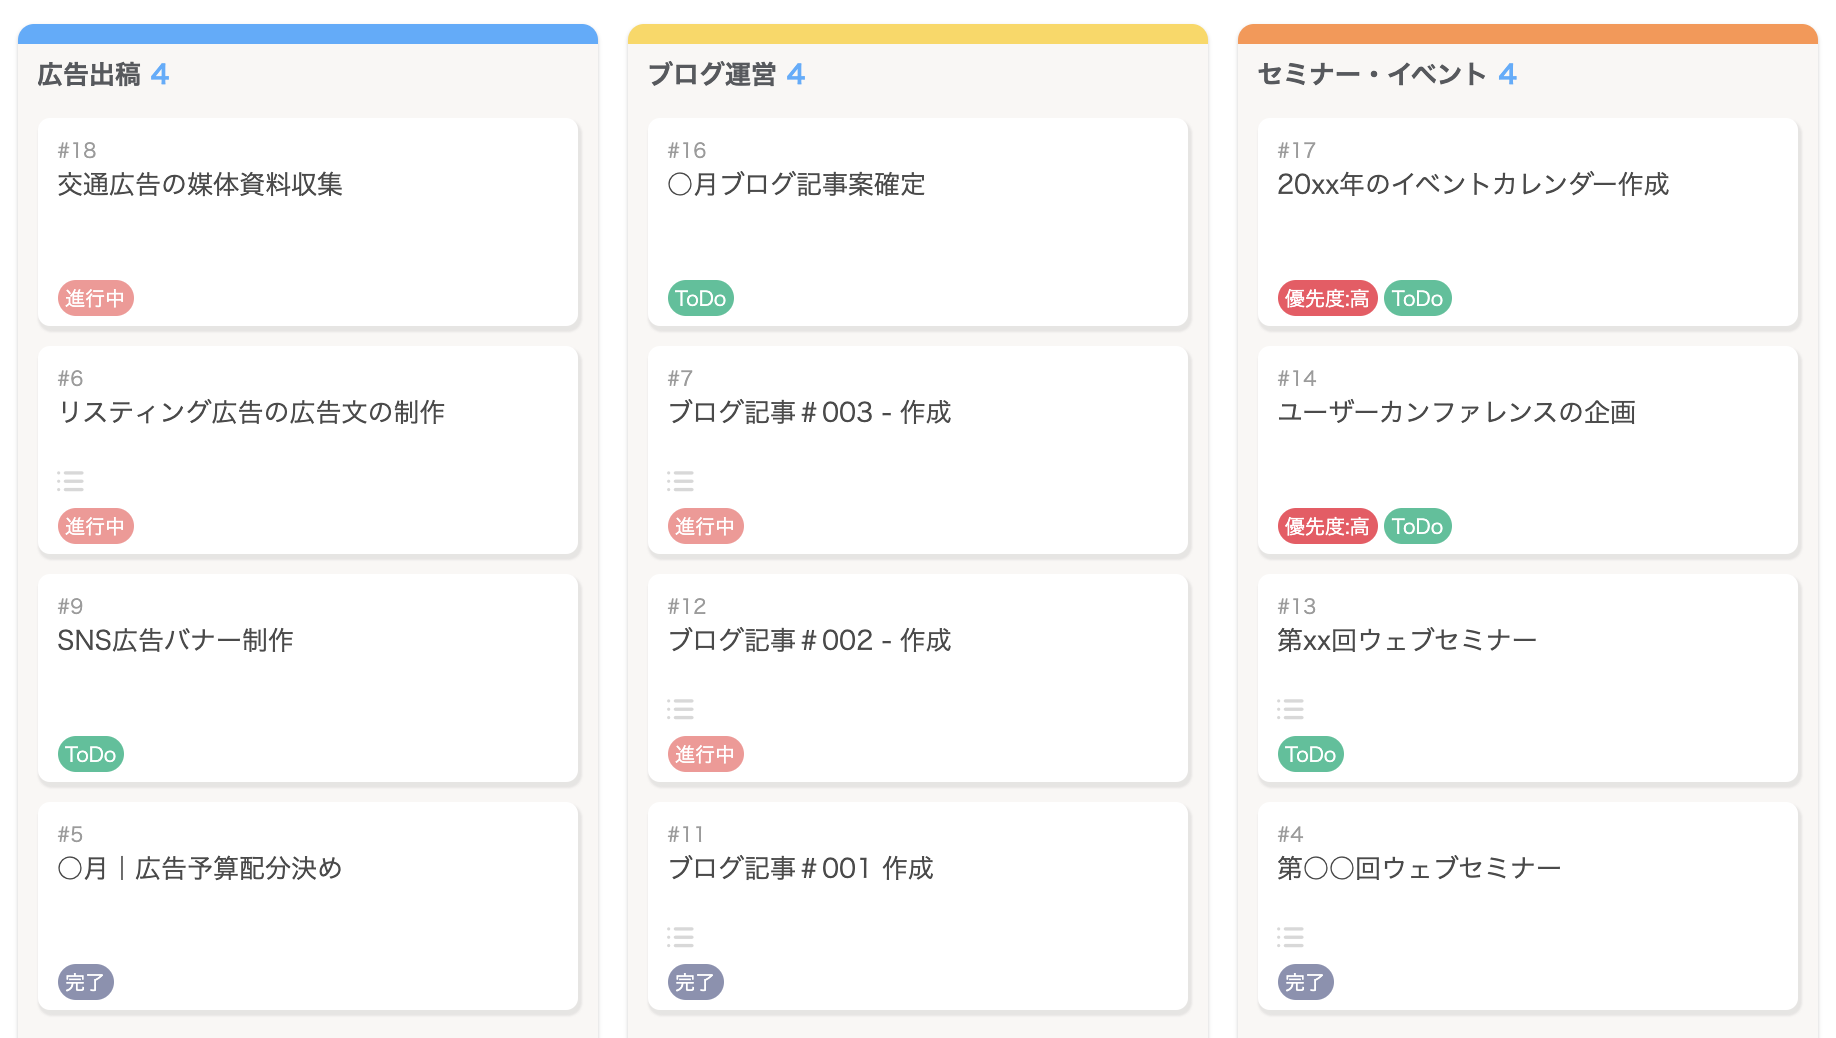Screen dimensions: 1836x1038
Task: Open card 第○○回ウェブセミナー
Action: pyautogui.click(x=1528, y=906)
